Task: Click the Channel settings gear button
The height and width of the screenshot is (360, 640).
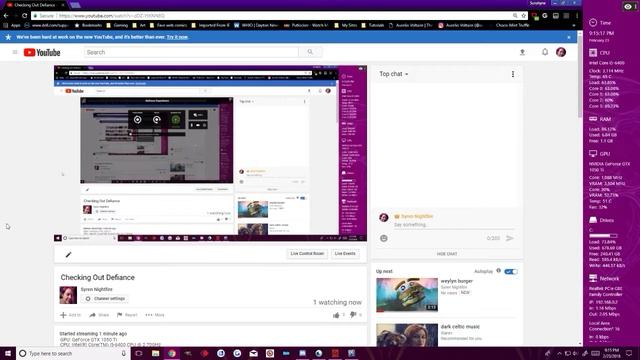Action: (x=105, y=299)
